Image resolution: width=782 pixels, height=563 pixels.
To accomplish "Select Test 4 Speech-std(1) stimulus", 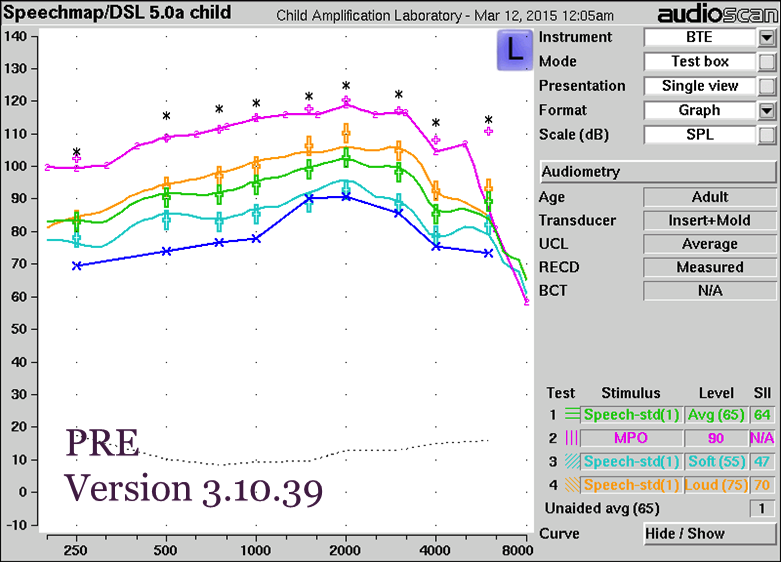I will coord(631,485).
